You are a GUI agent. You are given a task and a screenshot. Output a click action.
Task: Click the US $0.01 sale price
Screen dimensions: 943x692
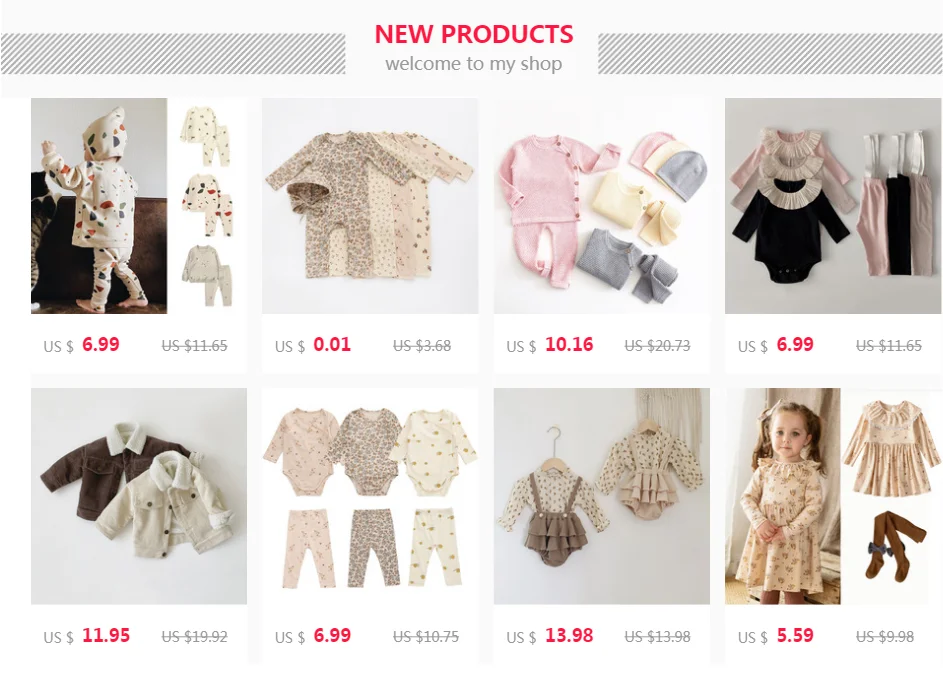pos(313,345)
